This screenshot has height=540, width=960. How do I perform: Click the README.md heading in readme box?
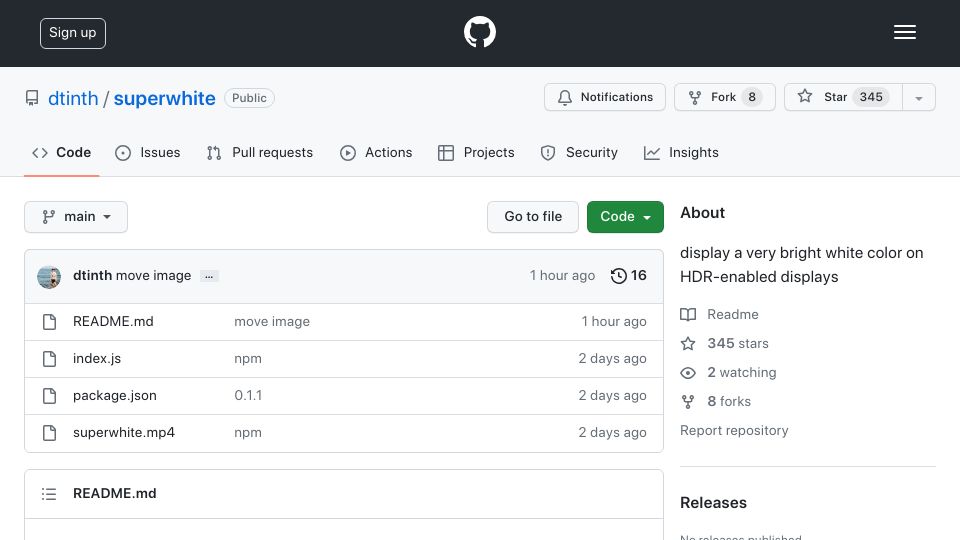(114, 493)
